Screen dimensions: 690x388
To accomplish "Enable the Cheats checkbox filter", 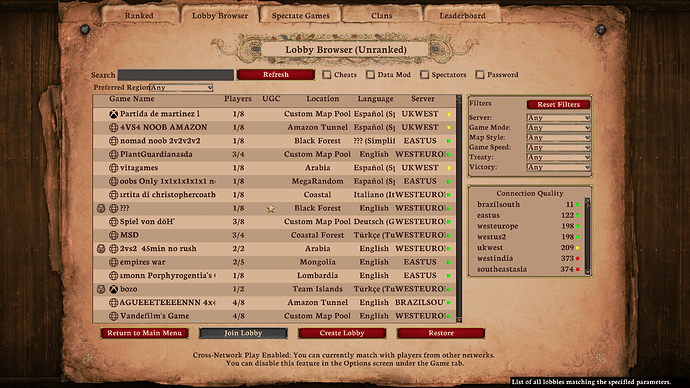I will [x=327, y=75].
